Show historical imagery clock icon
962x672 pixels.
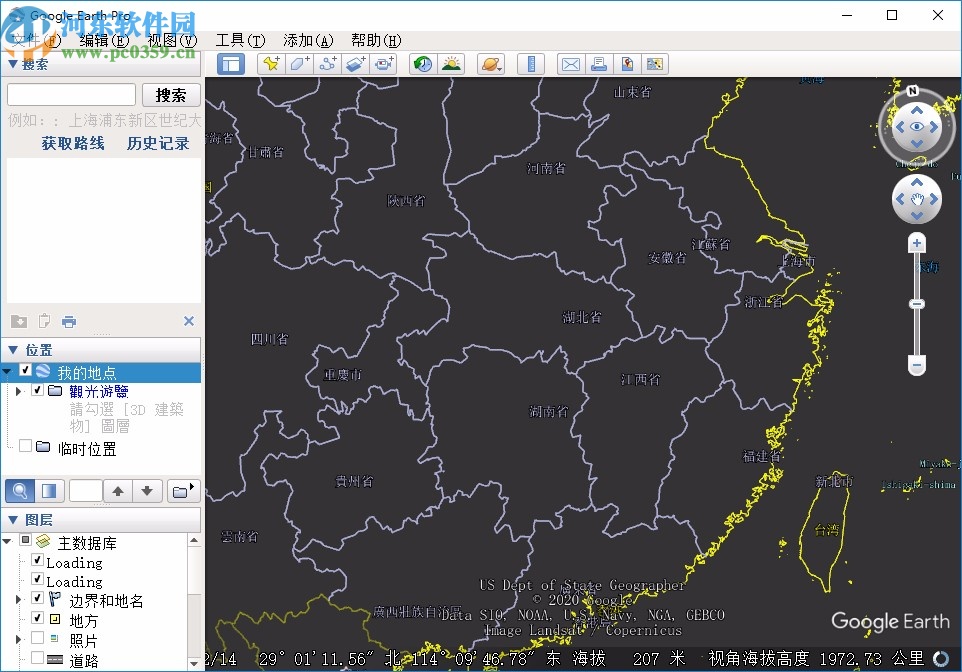point(423,64)
